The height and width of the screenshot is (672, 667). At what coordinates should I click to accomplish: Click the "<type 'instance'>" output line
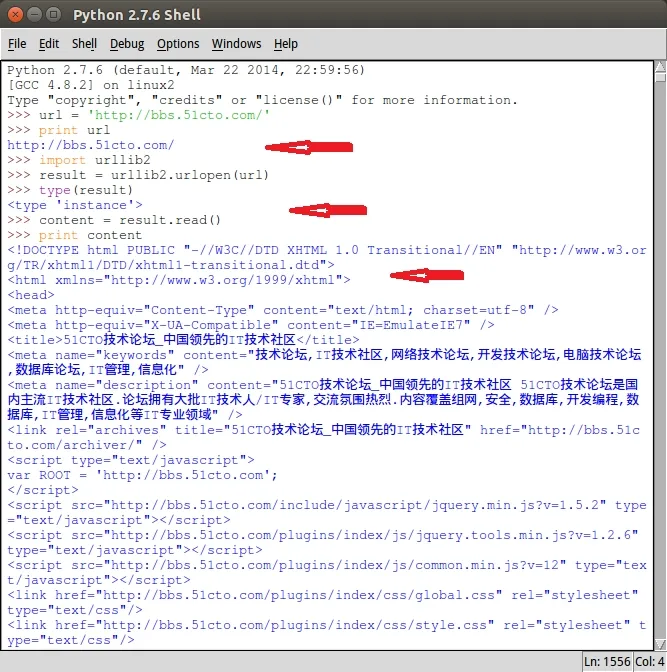tap(75, 205)
